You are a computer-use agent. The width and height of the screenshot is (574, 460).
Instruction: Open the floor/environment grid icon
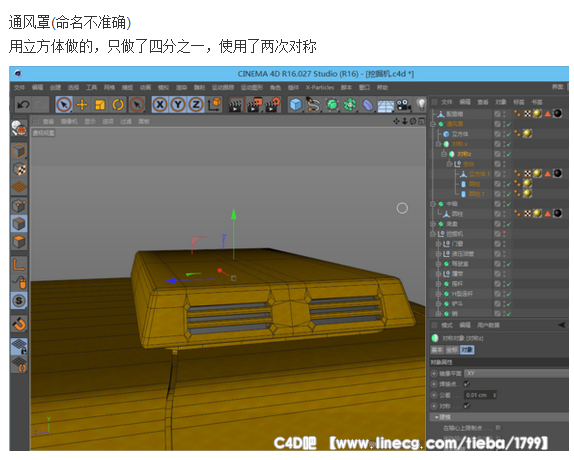click(x=385, y=105)
